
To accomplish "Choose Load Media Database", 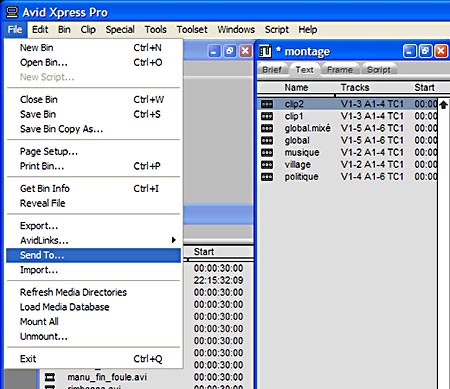I will point(93,307).
